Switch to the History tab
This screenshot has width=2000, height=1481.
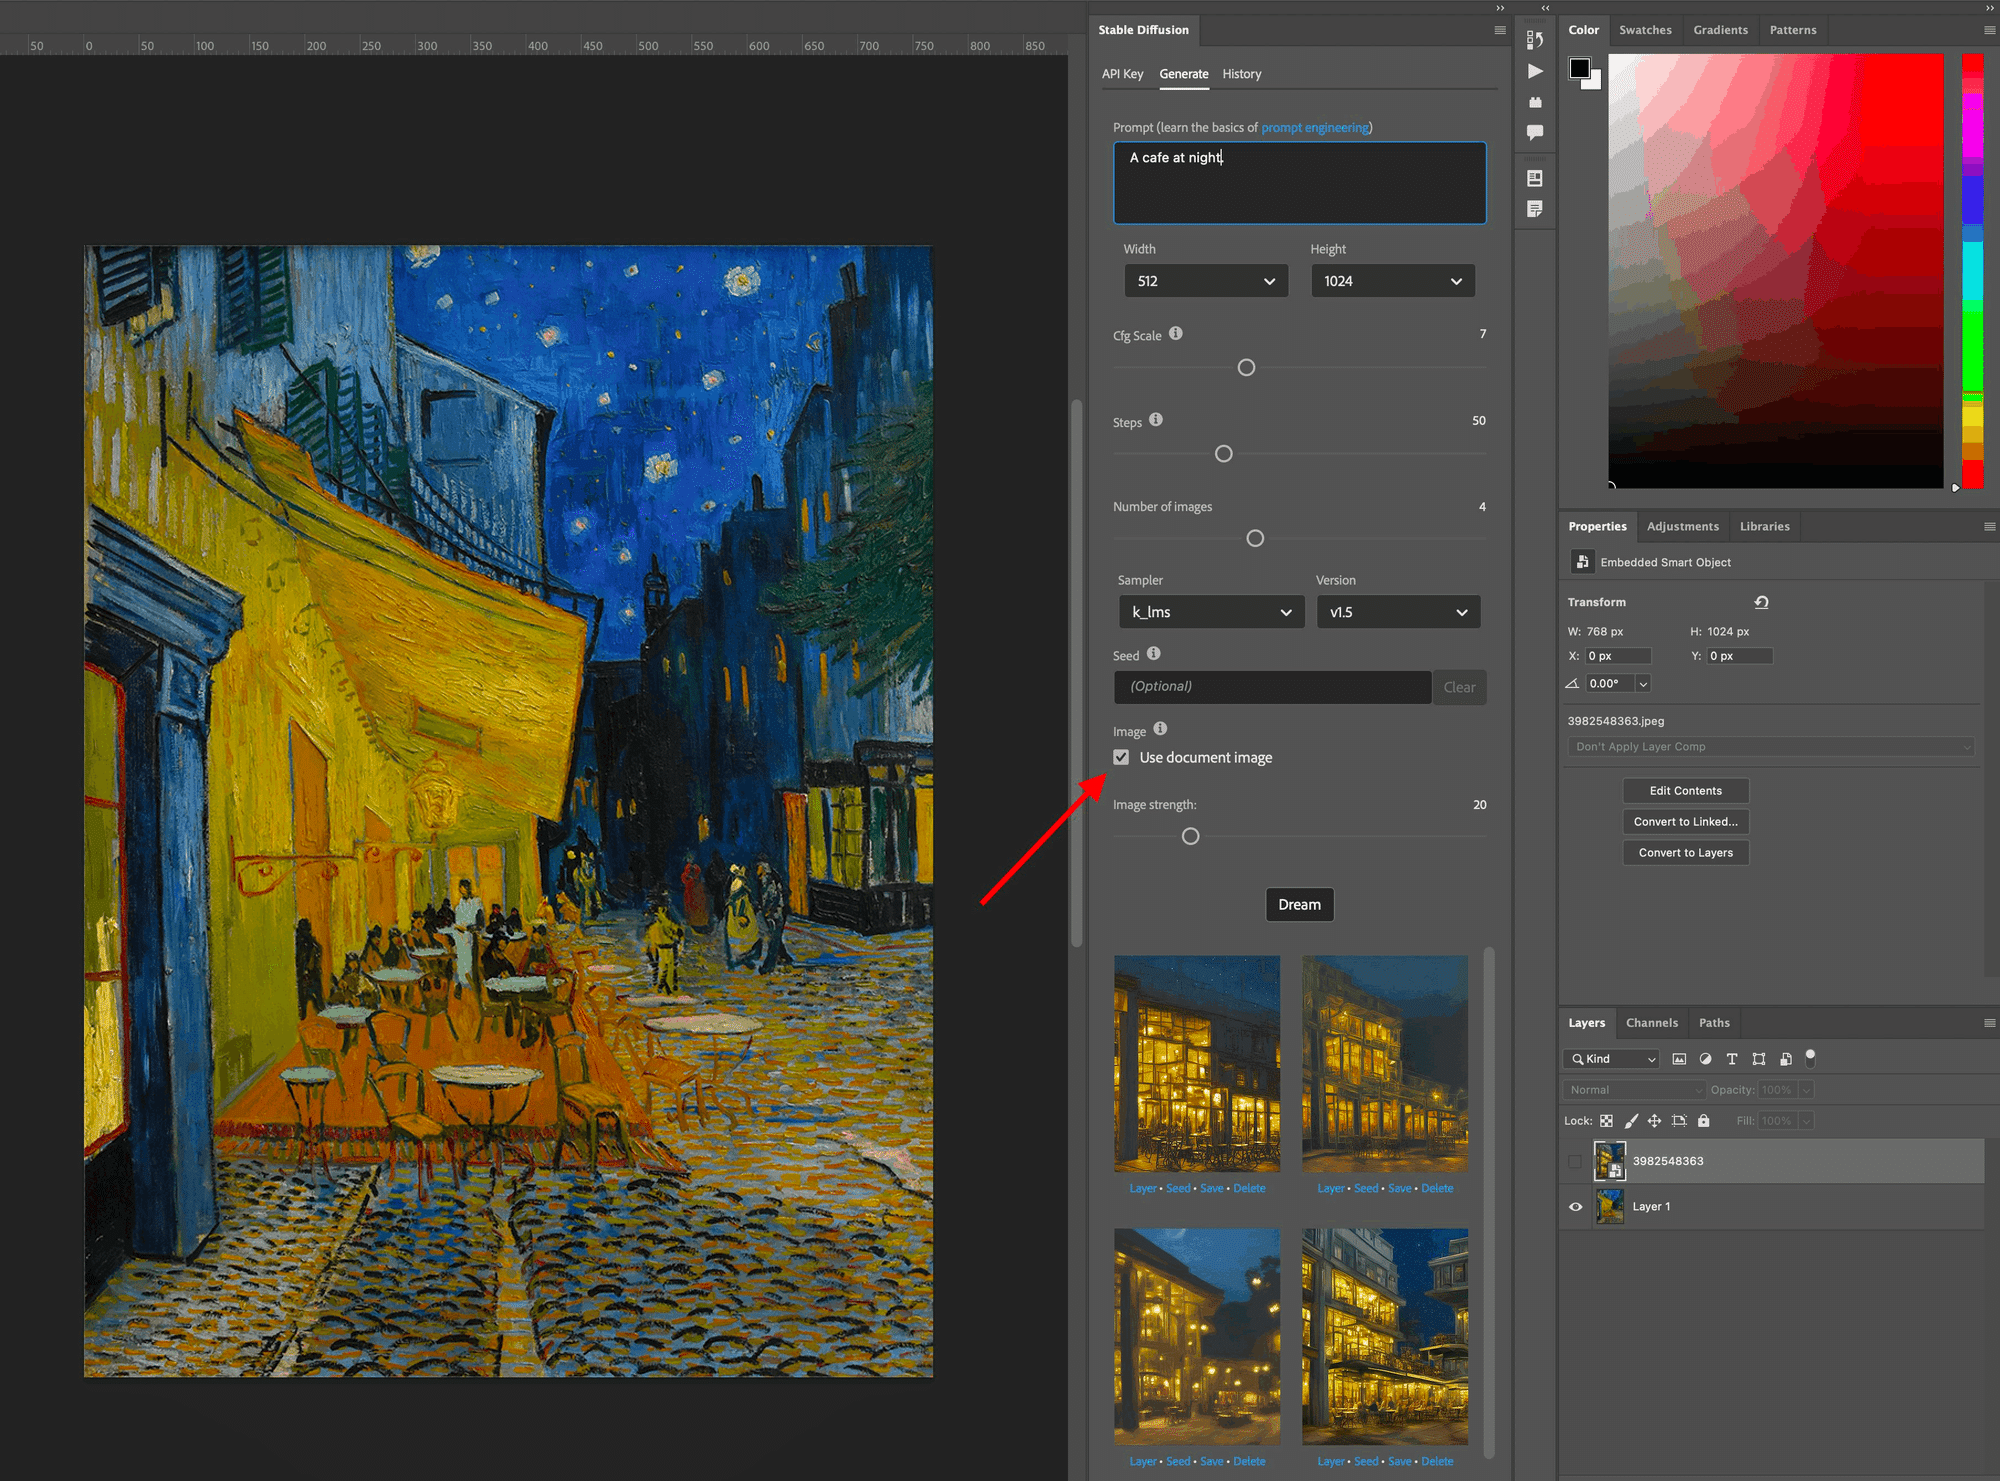(x=1241, y=74)
